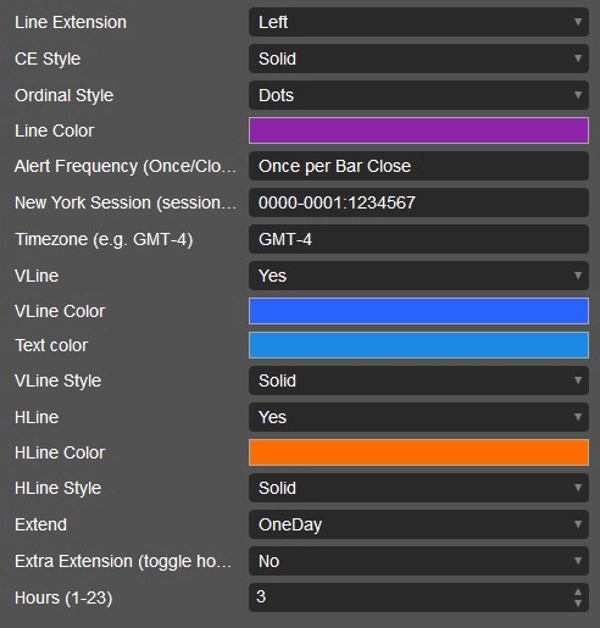Viewport: 600px width, 628px height.
Task: Increase Hours with the up stepper arrow
Action: point(578,592)
